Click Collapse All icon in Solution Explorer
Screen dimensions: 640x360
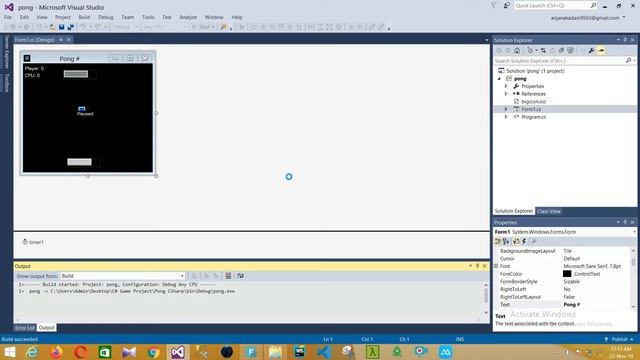[x=561, y=51]
